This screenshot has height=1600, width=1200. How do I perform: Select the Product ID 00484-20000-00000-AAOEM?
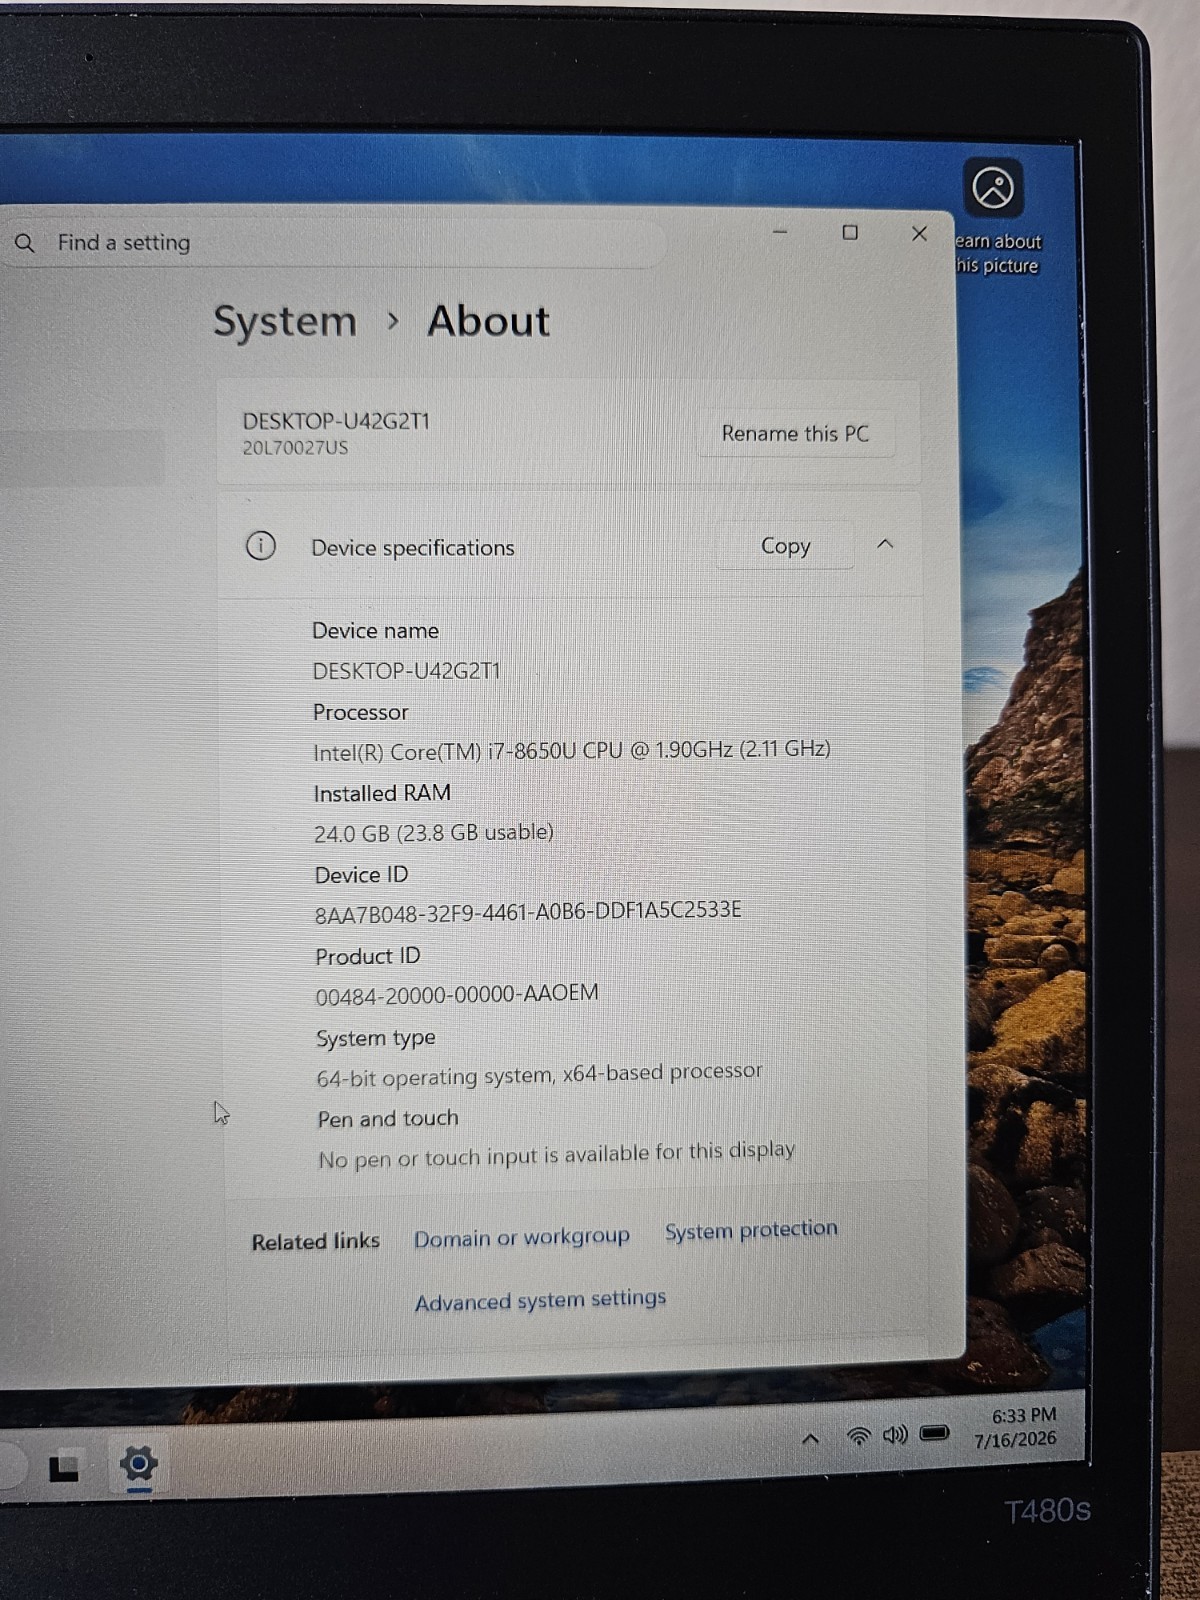[x=457, y=994]
